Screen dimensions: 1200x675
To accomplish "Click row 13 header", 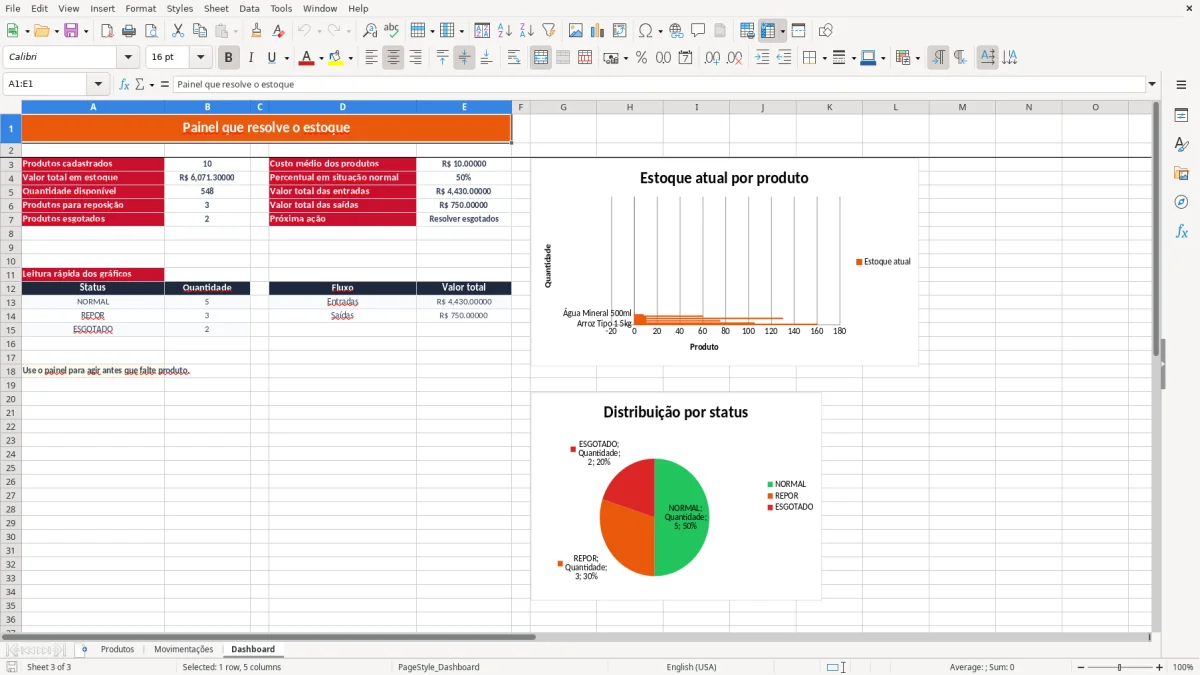I will coord(10,301).
